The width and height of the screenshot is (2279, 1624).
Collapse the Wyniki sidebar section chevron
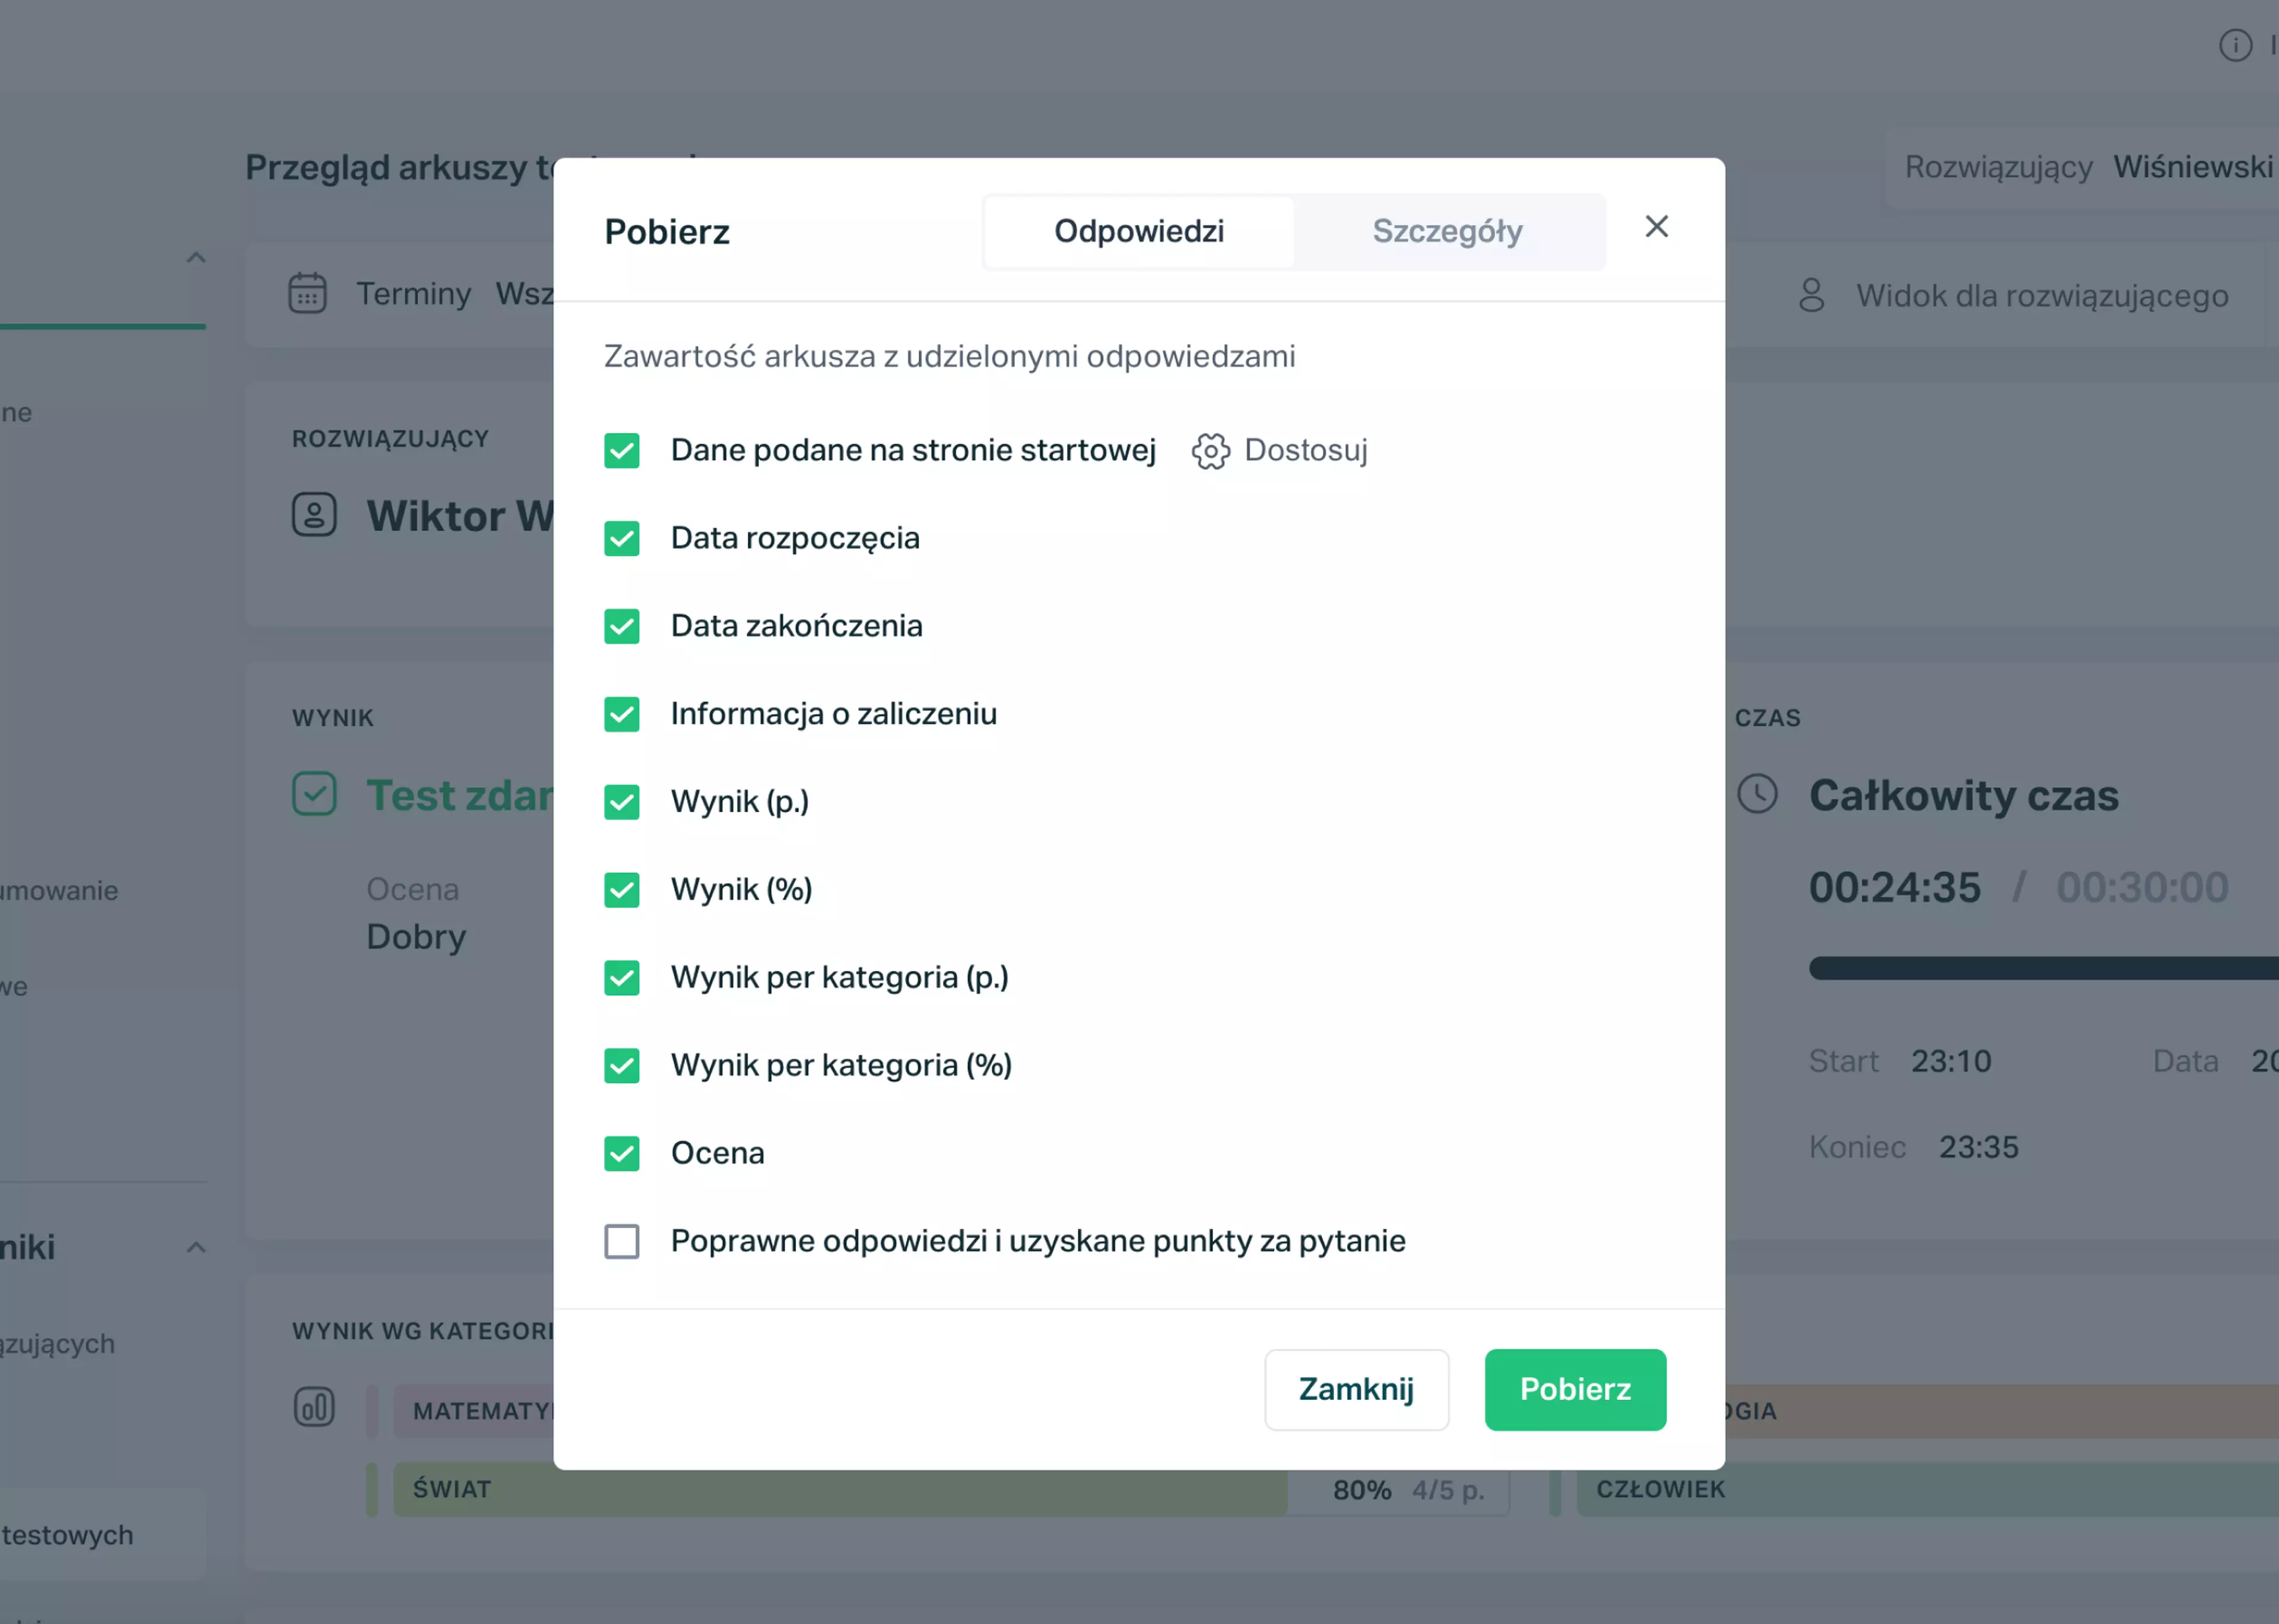[x=196, y=1247]
